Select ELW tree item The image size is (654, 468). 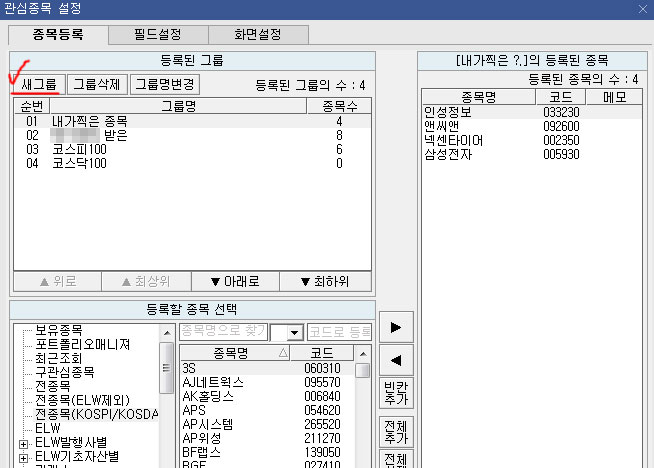coord(48,428)
